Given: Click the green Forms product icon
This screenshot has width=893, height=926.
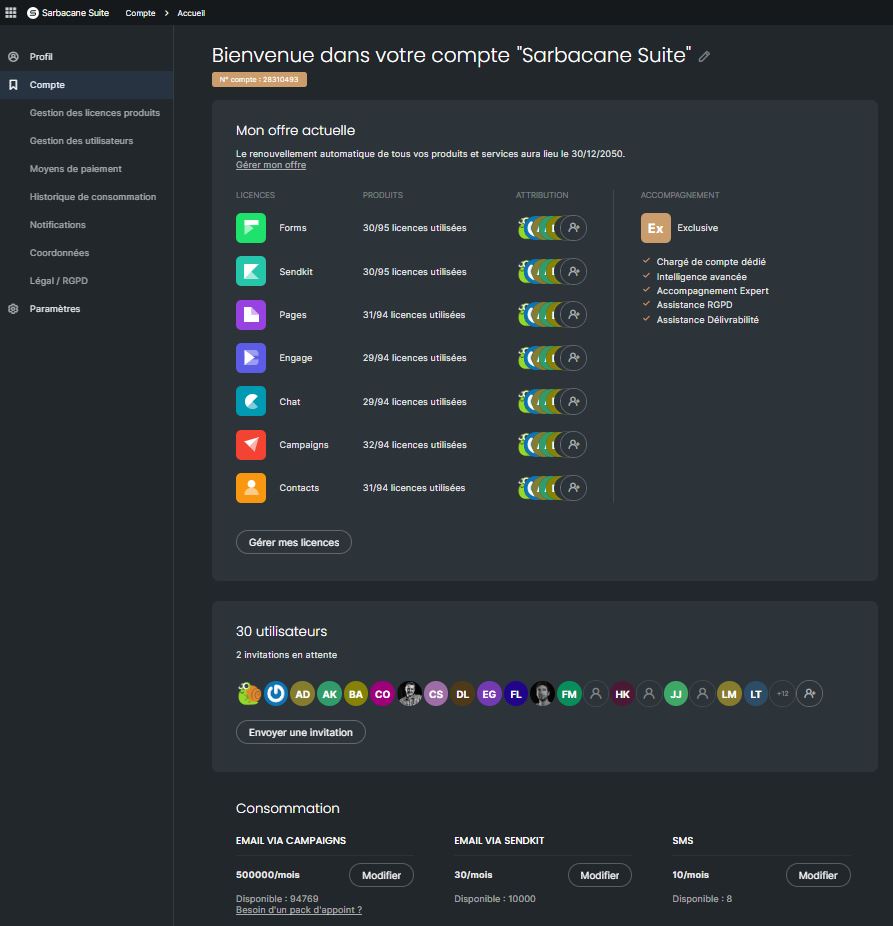Looking at the screenshot, I should (251, 228).
